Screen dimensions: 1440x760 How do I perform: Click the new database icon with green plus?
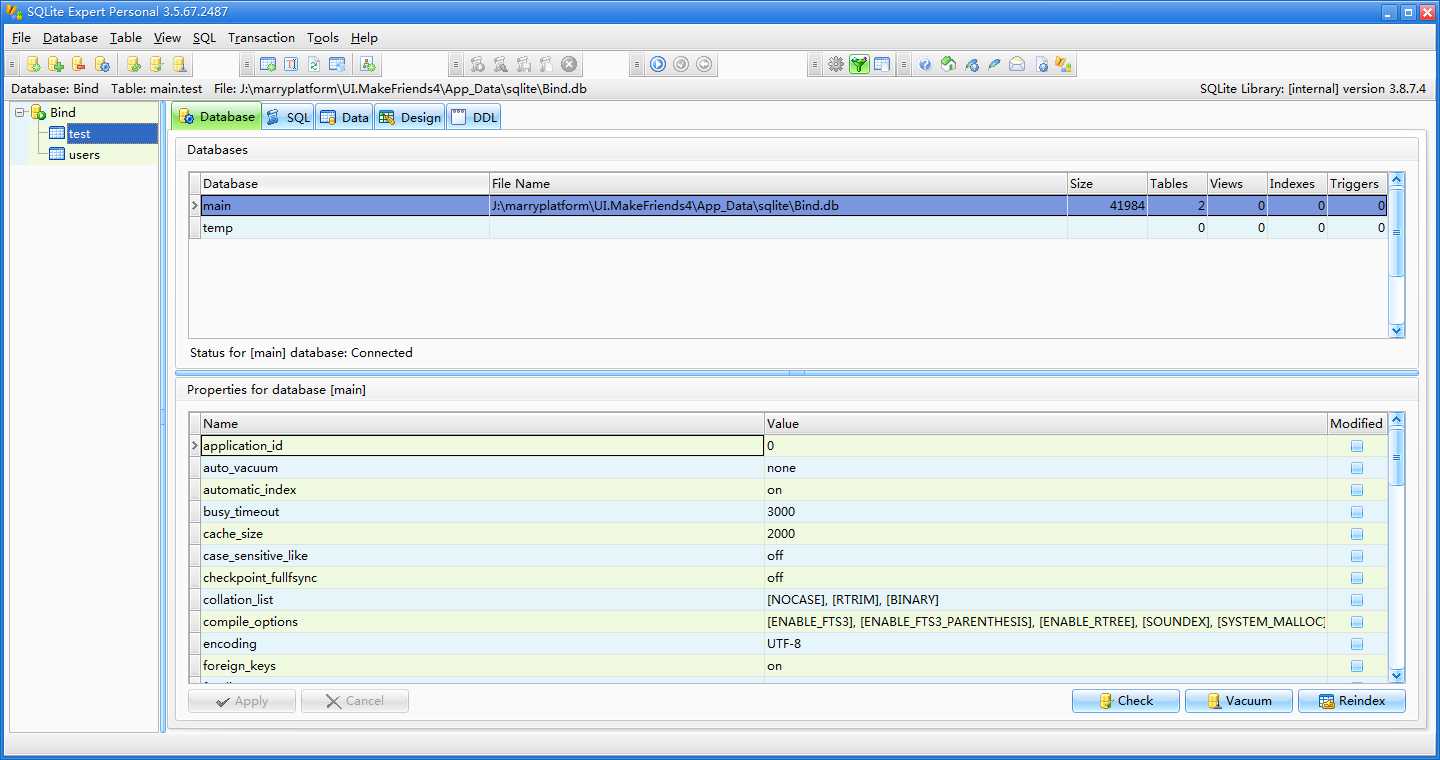[56, 64]
